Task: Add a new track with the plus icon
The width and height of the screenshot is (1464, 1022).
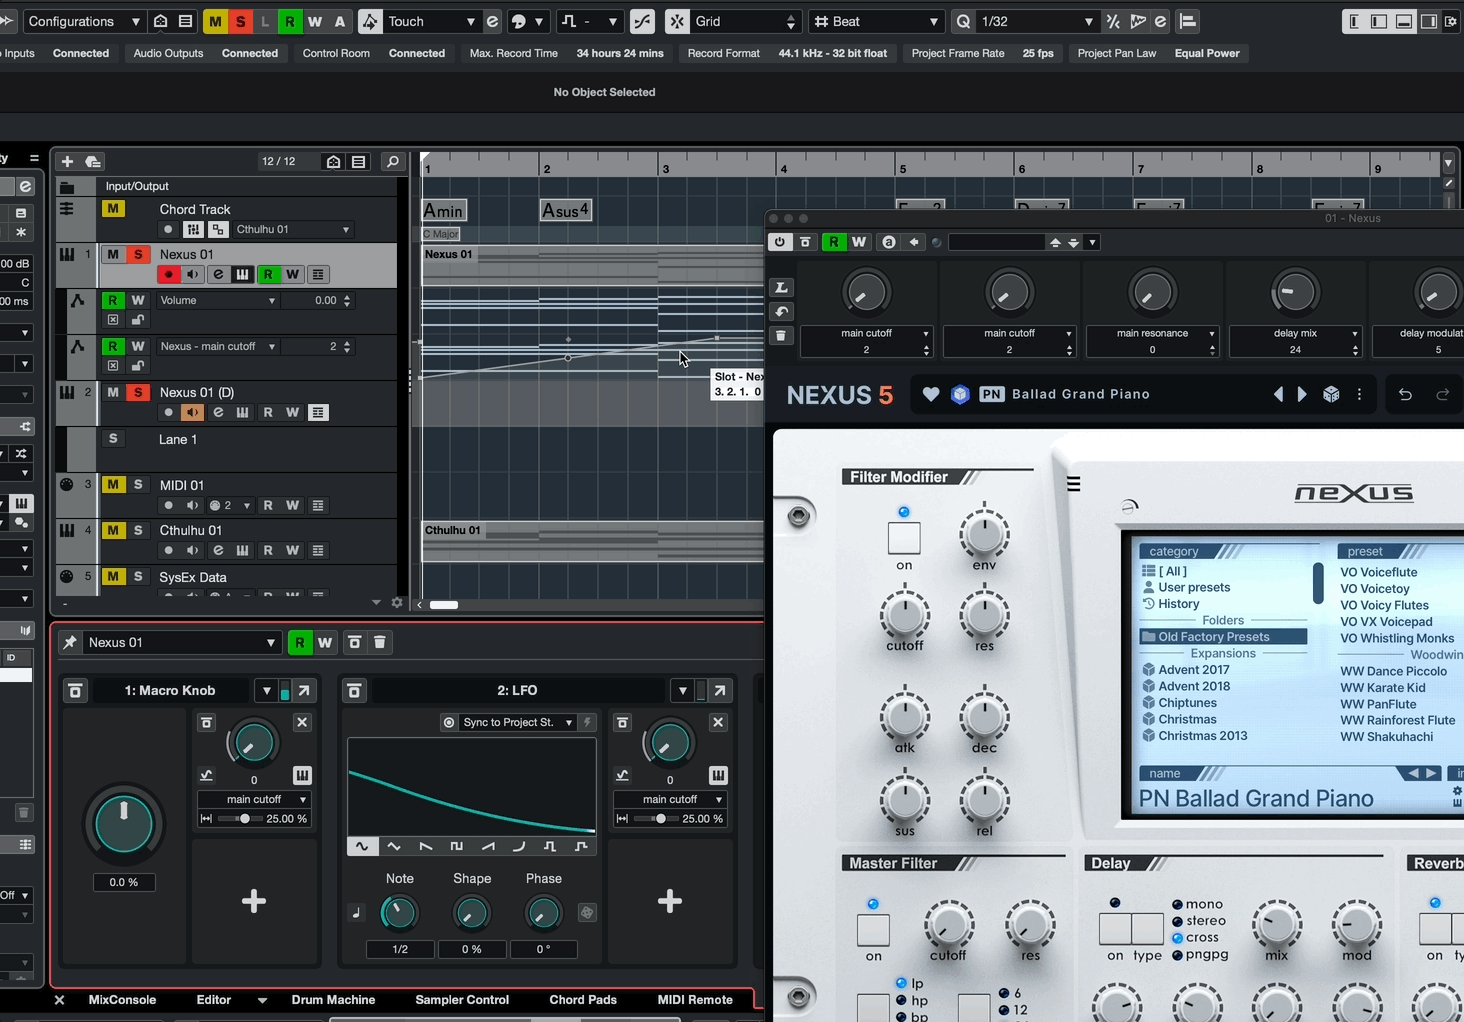Action: pyautogui.click(x=67, y=161)
